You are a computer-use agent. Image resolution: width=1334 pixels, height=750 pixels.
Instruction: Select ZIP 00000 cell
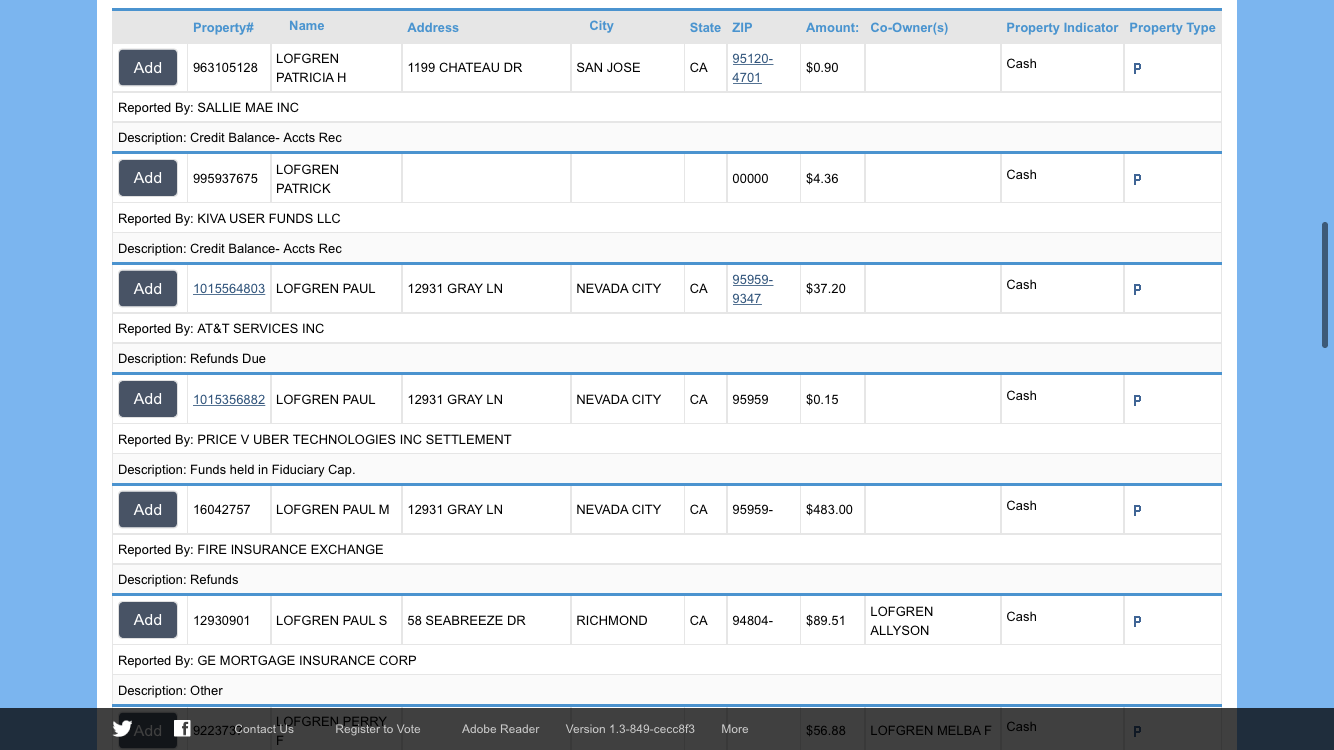tap(764, 178)
